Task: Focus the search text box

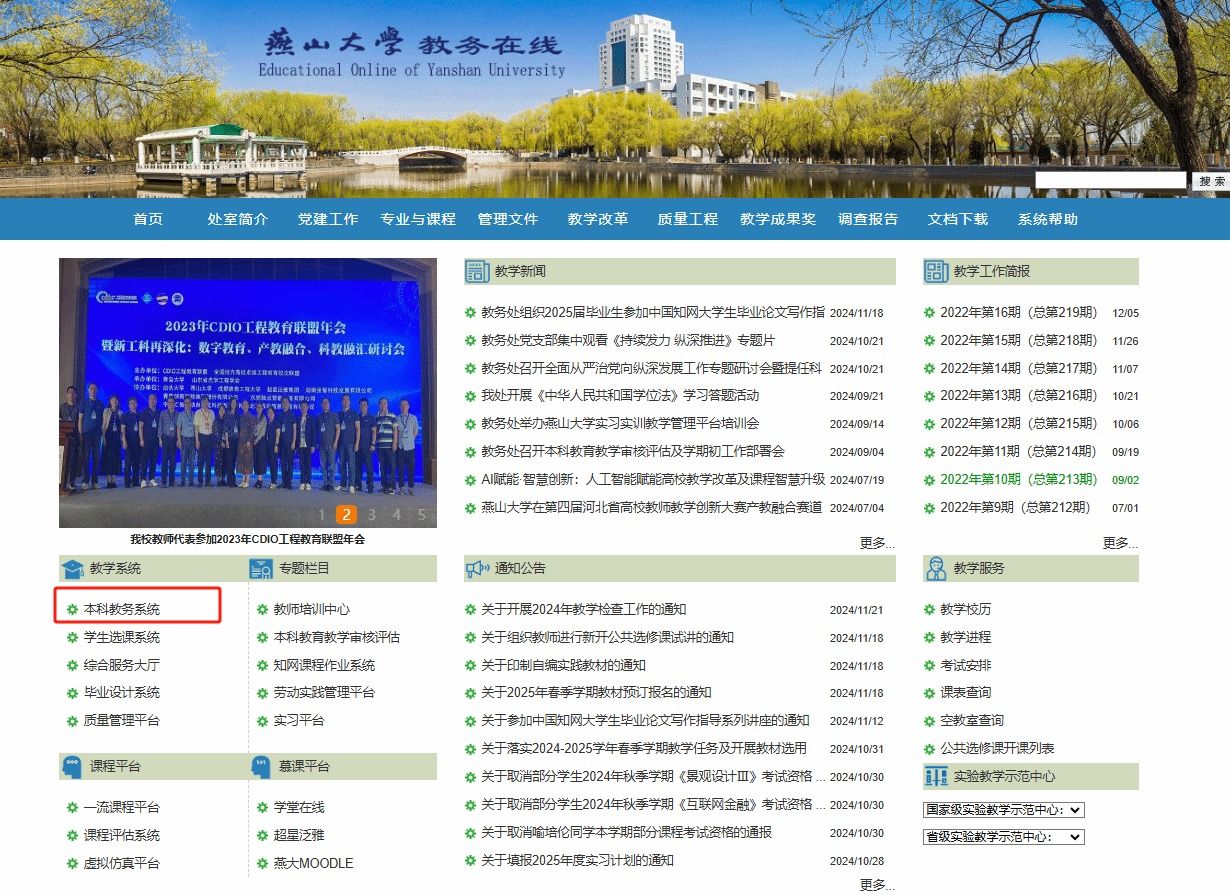Action: click(1110, 181)
